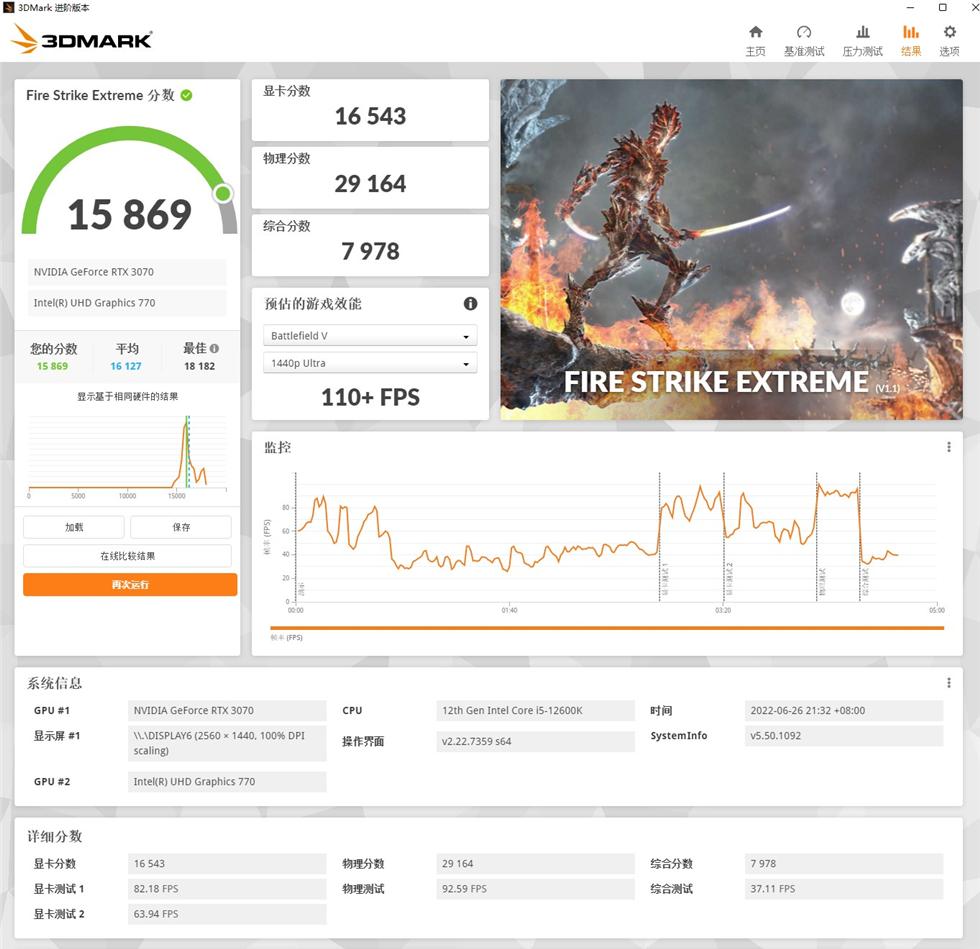Click the score gauge green indicator knob
The image size is (980, 949).
222,193
